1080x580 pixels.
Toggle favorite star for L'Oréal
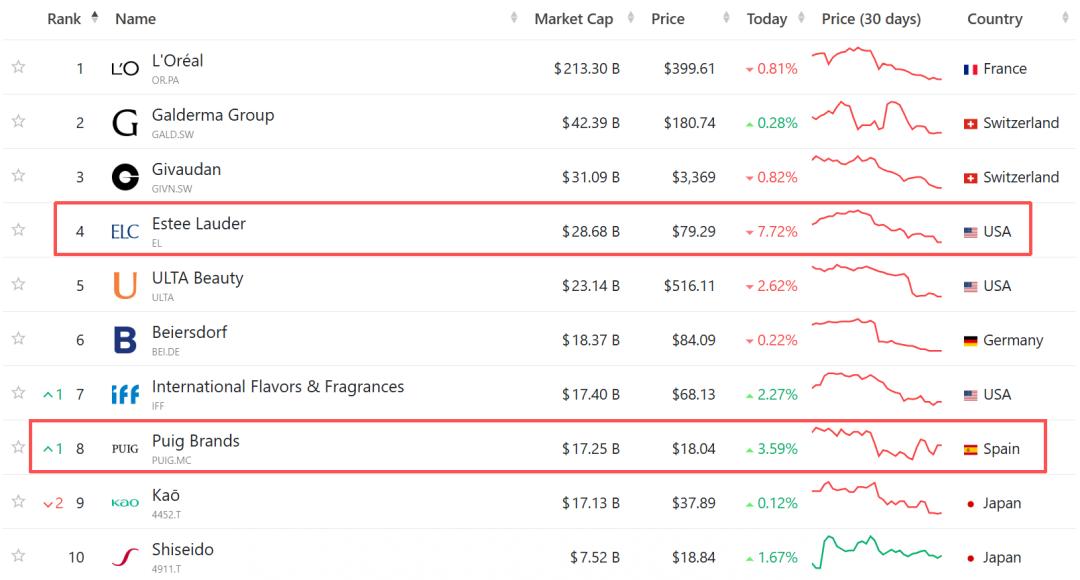[18, 67]
